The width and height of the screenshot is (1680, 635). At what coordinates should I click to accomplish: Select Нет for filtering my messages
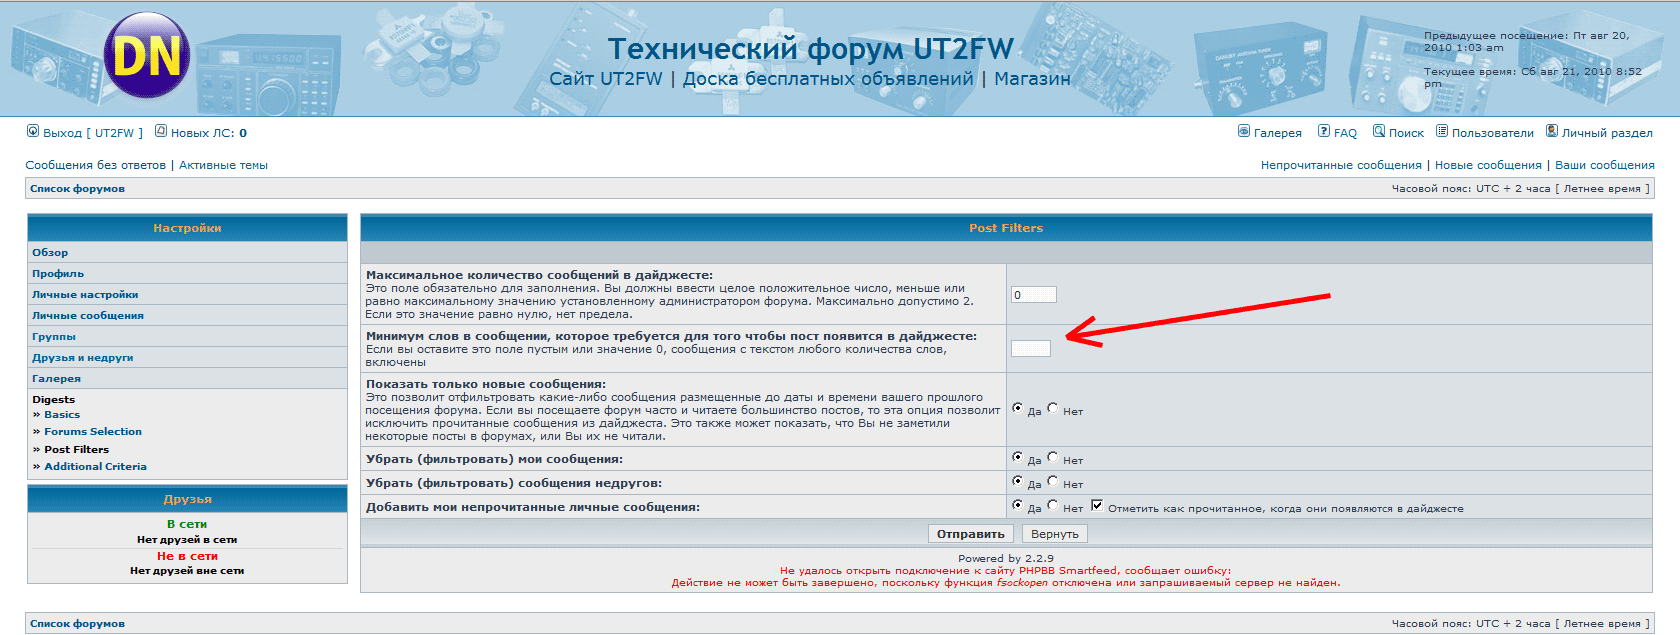coord(1053,457)
